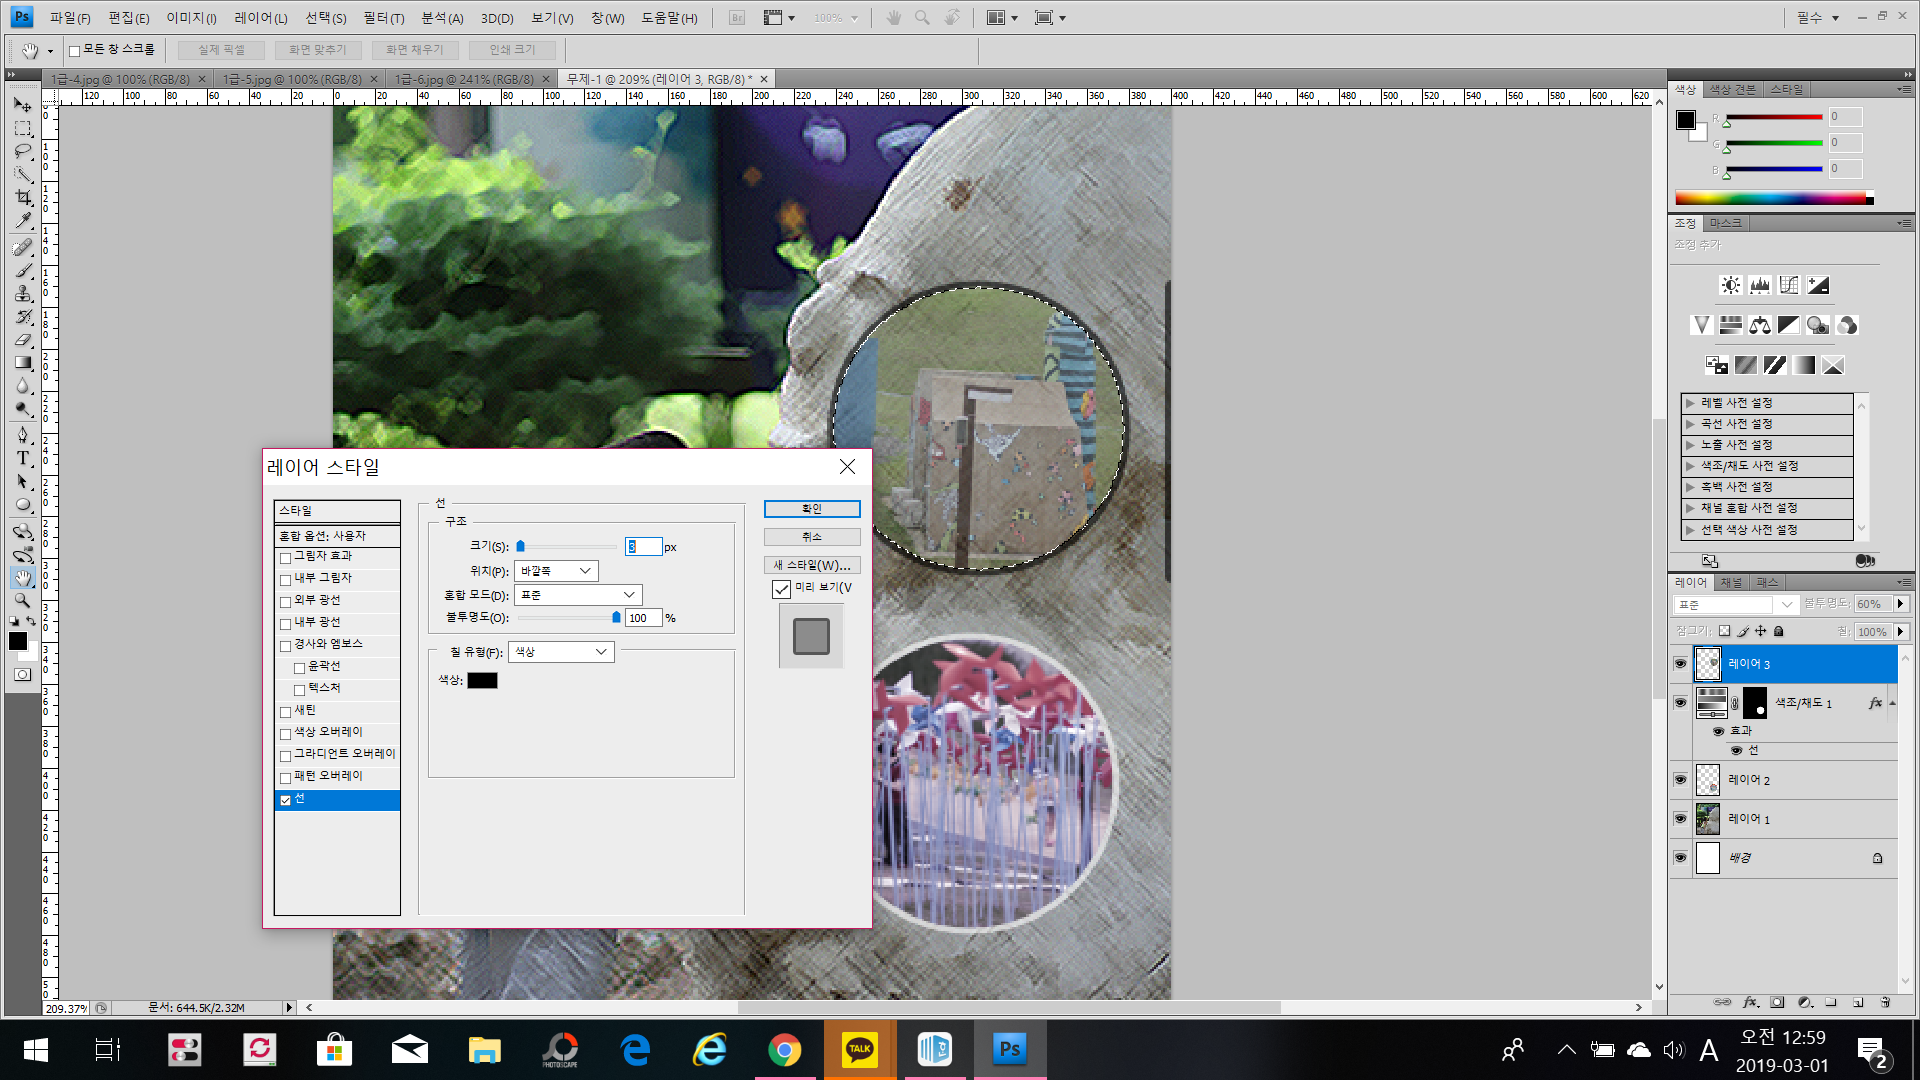Uncheck the 미리 보기 preview checkbox

[x=782, y=589]
